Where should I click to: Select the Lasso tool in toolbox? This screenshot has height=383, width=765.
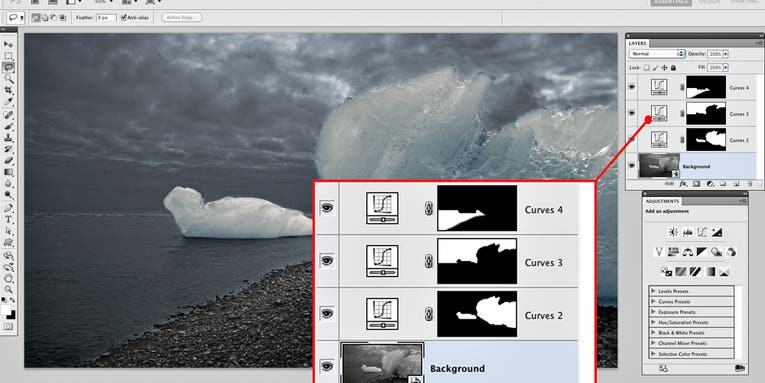[x=9, y=67]
